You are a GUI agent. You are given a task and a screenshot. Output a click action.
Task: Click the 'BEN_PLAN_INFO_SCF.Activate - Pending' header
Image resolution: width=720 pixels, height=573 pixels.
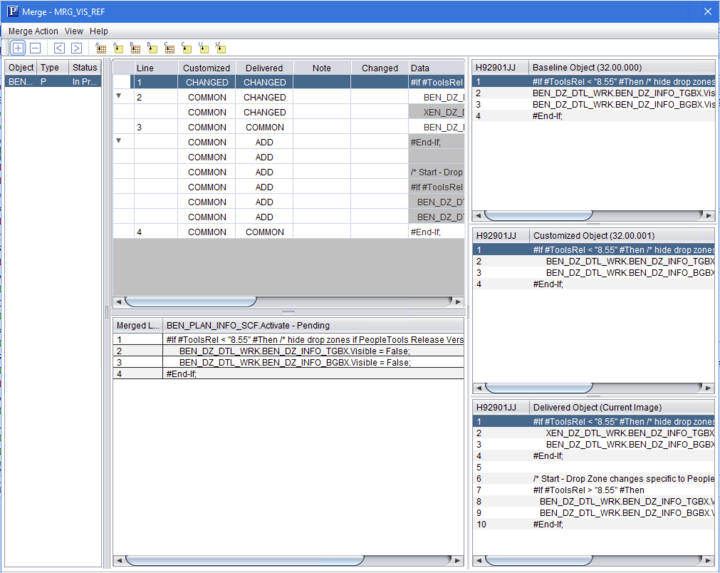pos(313,326)
